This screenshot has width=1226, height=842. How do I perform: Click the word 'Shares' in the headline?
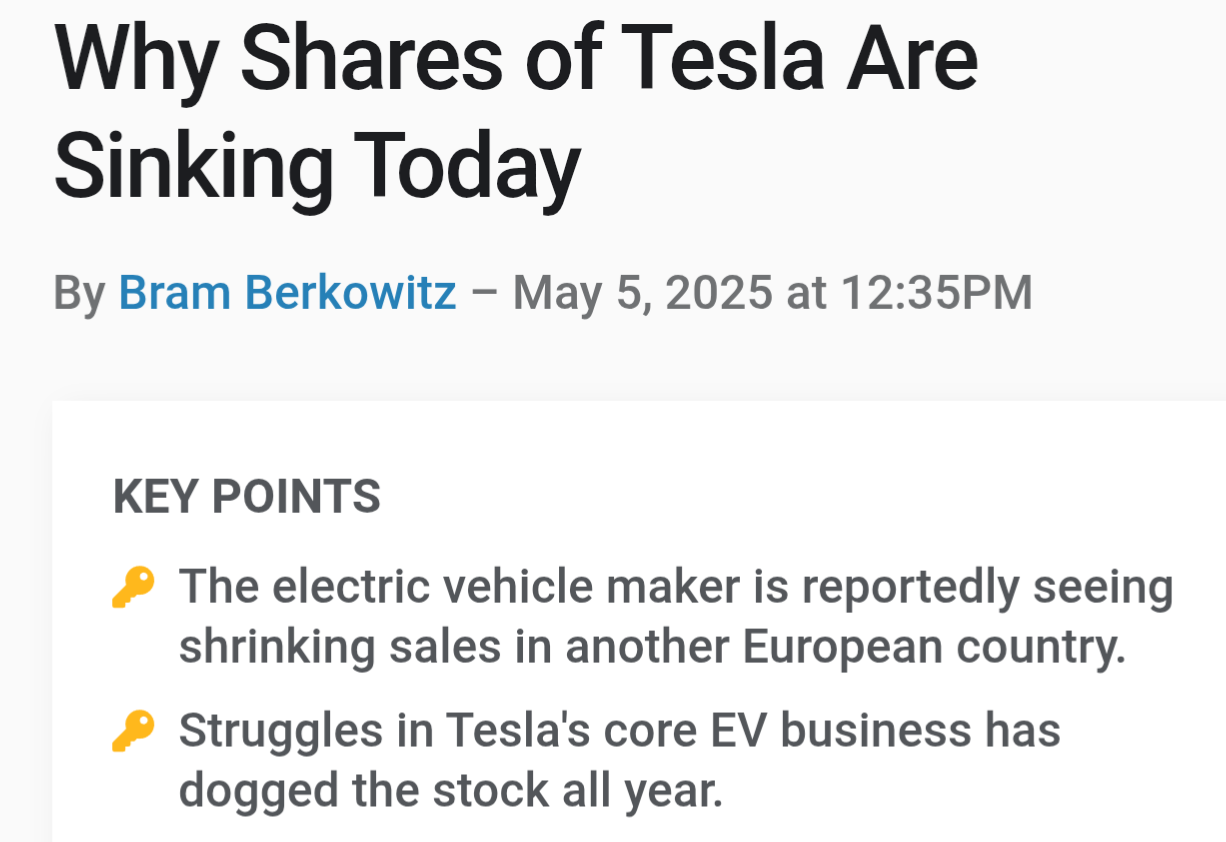coord(371,57)
